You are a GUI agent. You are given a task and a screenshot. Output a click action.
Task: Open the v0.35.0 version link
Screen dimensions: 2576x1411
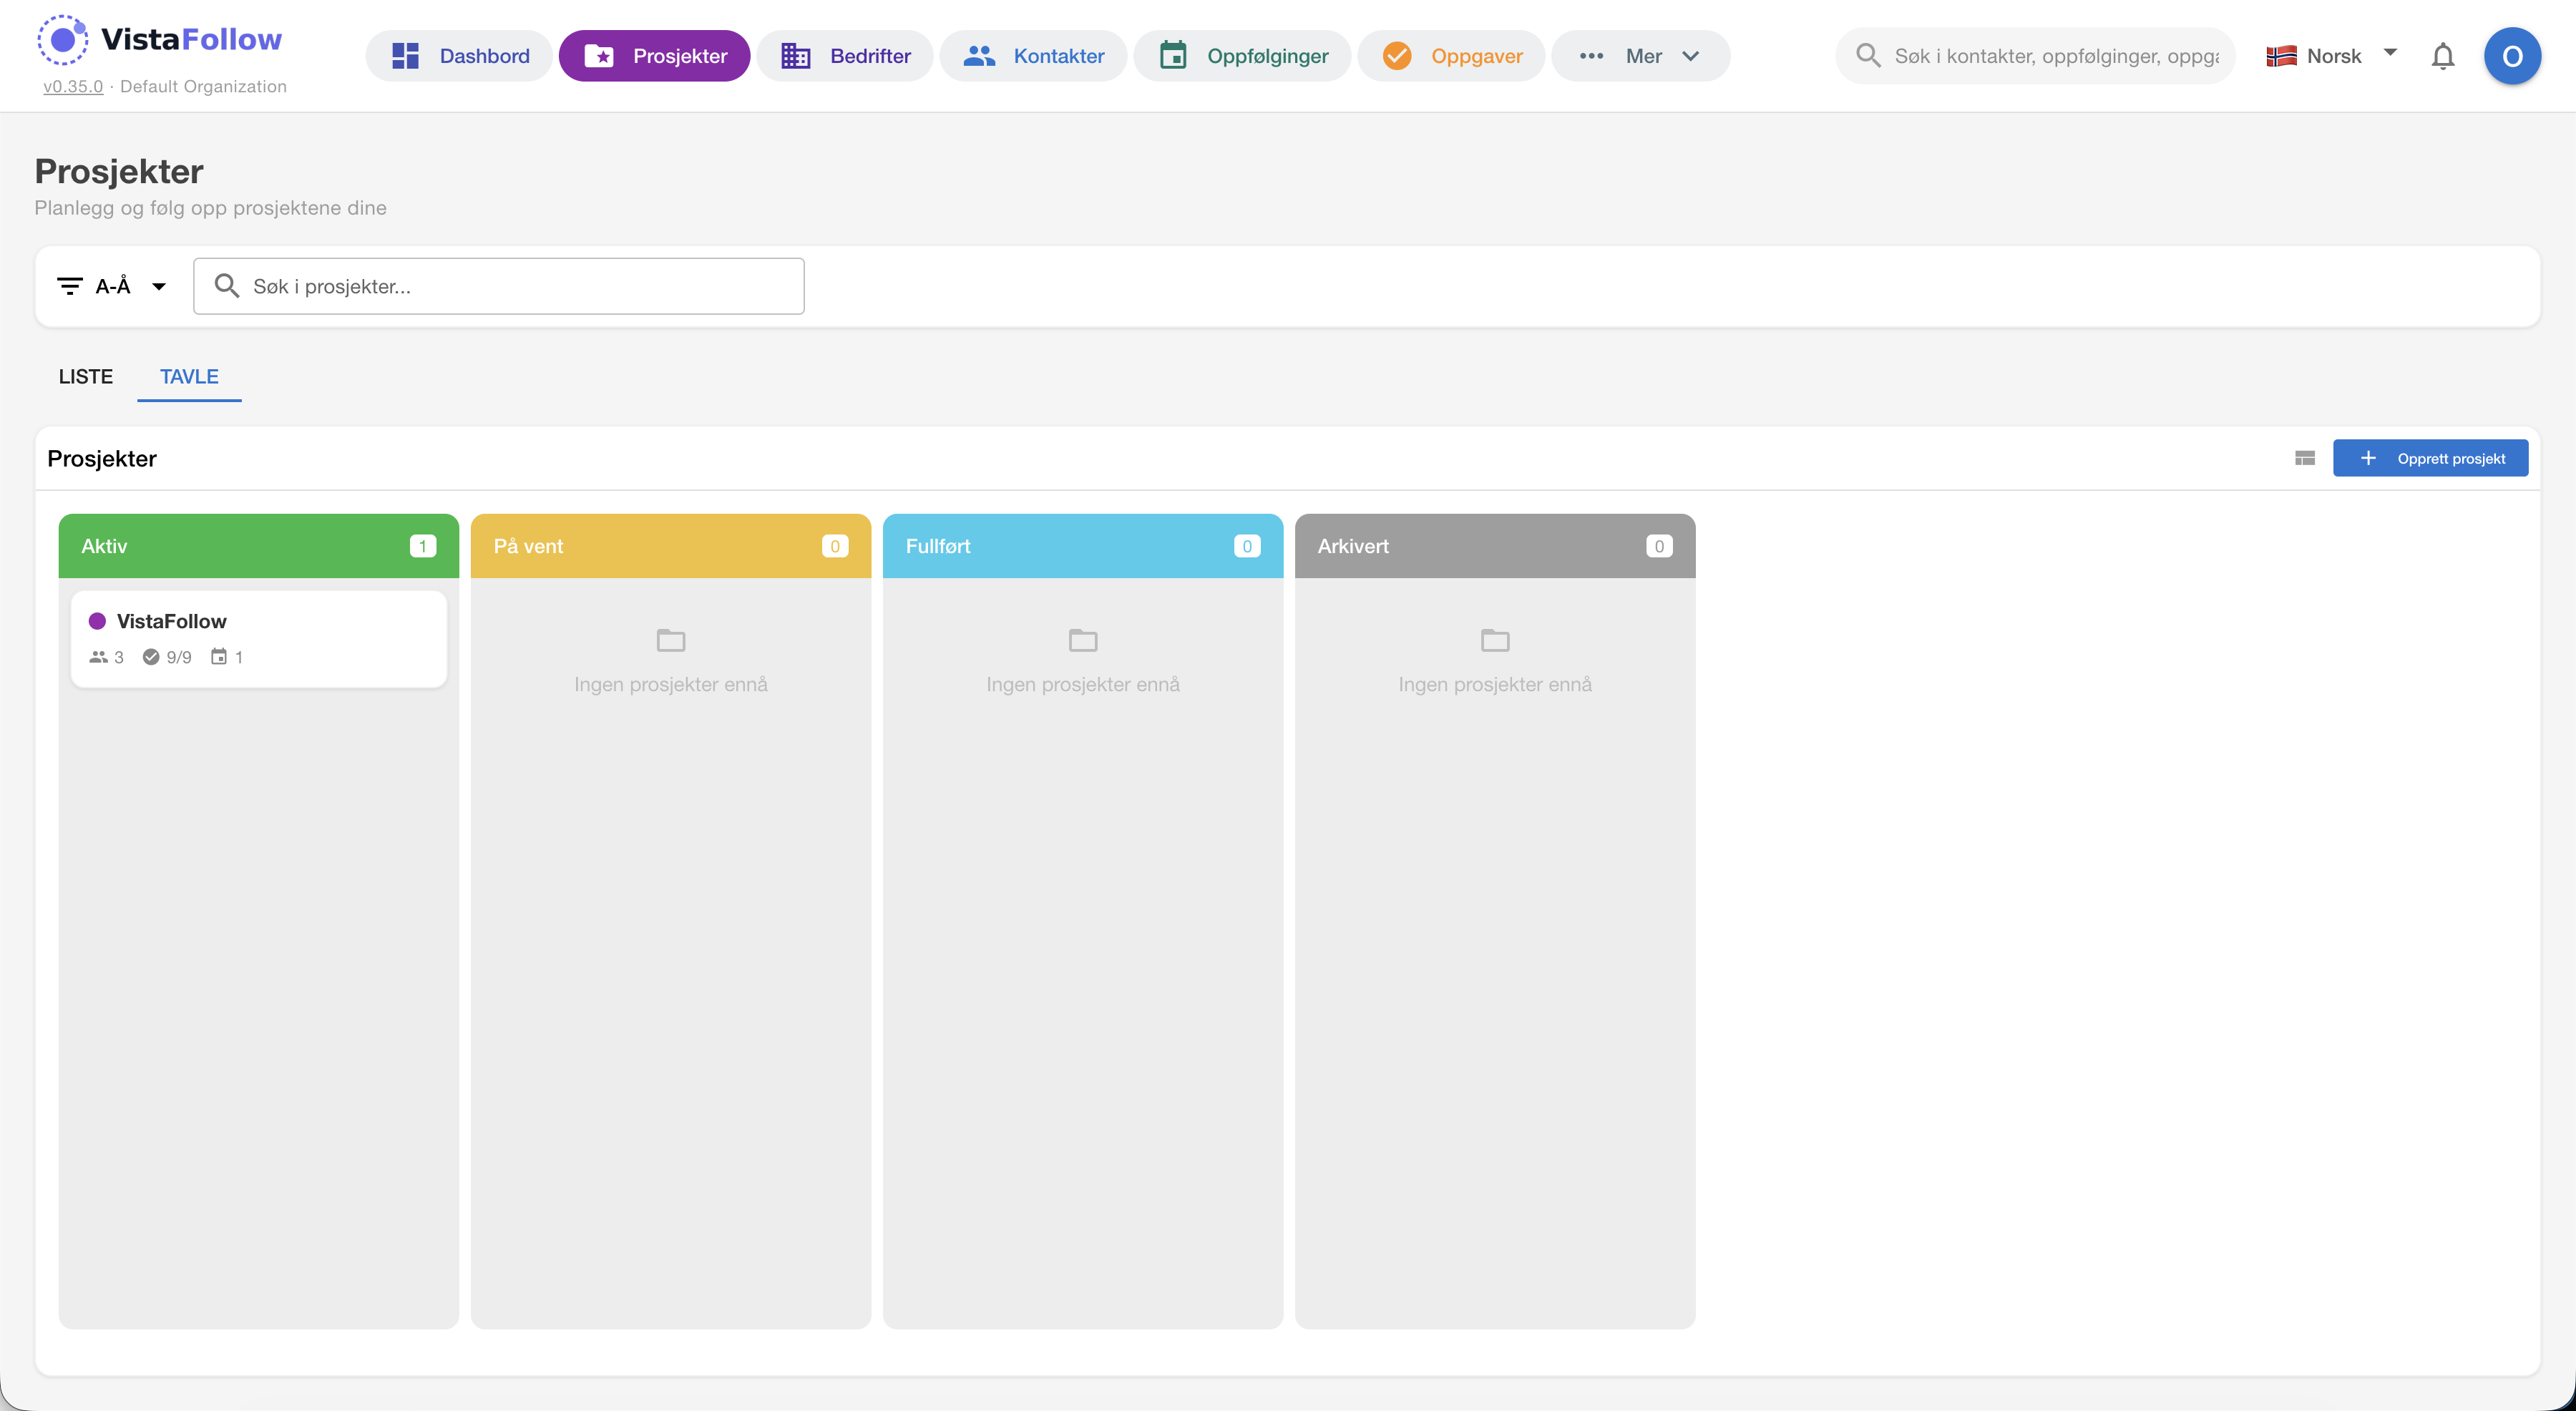tap(72, 87)
